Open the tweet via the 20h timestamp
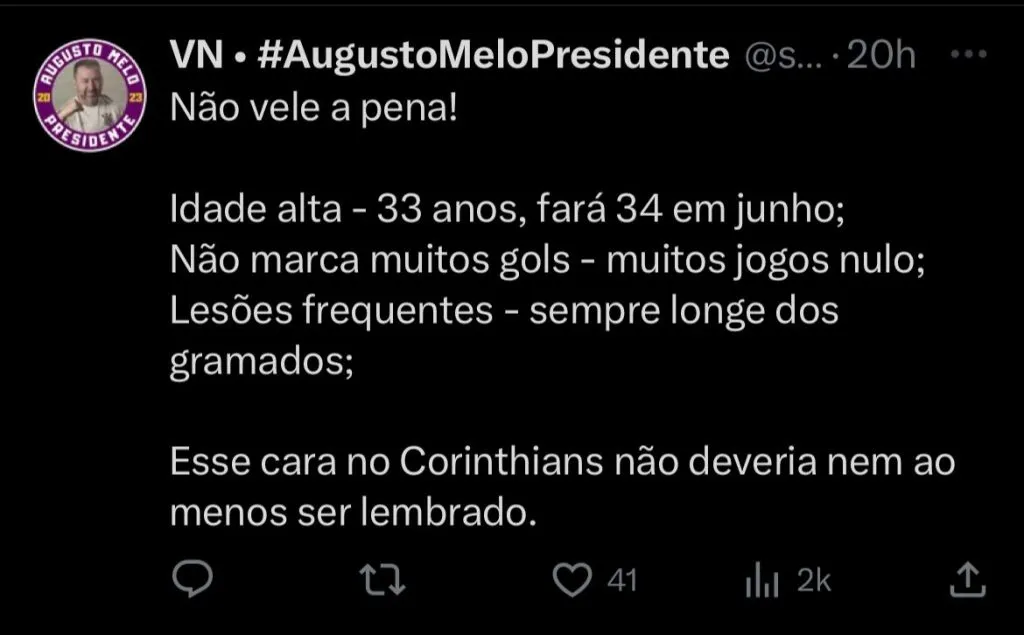 (880, 57)
